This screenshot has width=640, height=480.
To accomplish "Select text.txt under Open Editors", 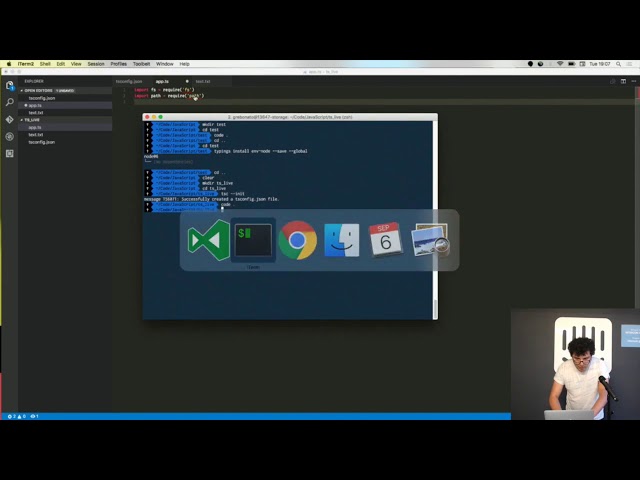I will point(65,113).
